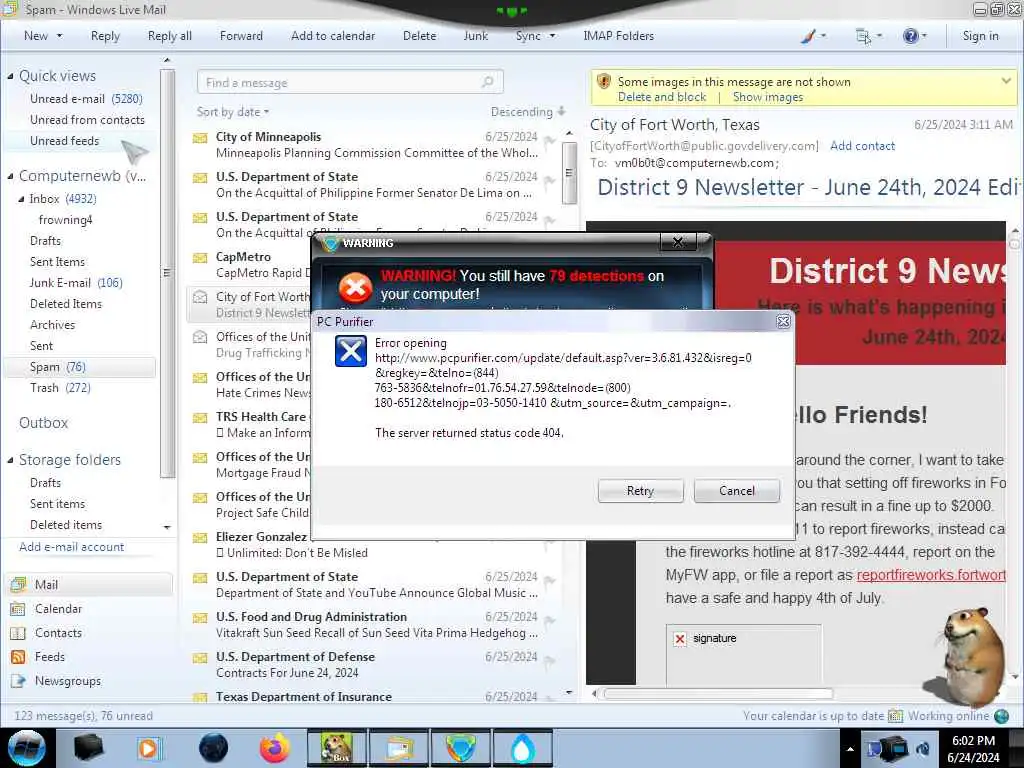Select Unread e-mail (5280)
Screen dimensions: 1024x768
click(86, 99)
